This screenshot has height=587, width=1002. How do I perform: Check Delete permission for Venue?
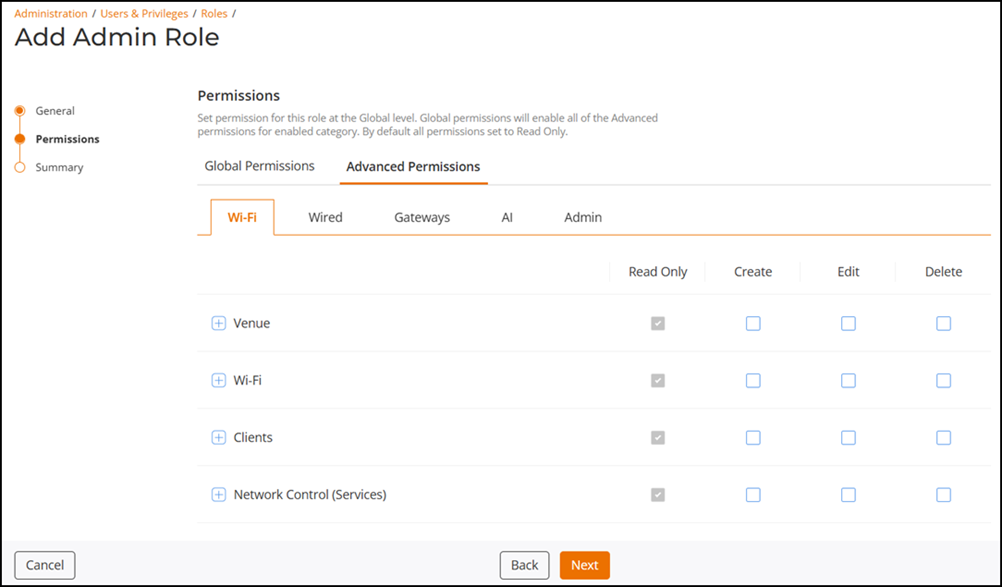point(943,323)
